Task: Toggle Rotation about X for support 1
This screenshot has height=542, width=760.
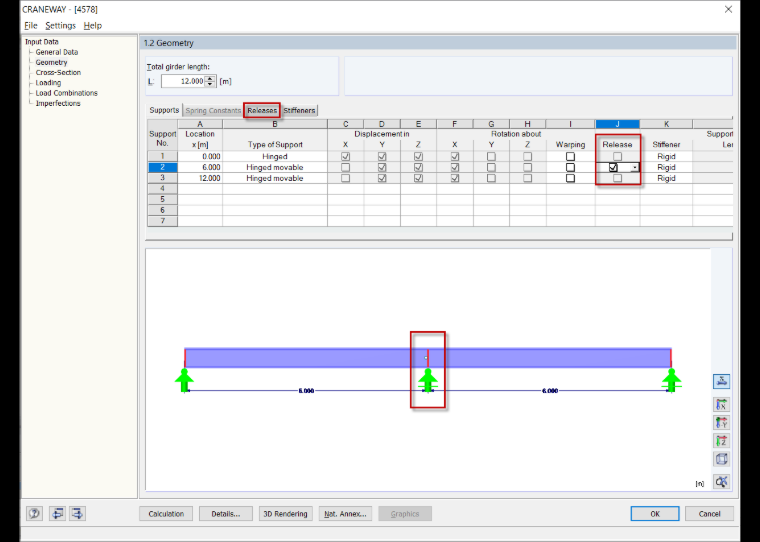Action: point(455,157)
